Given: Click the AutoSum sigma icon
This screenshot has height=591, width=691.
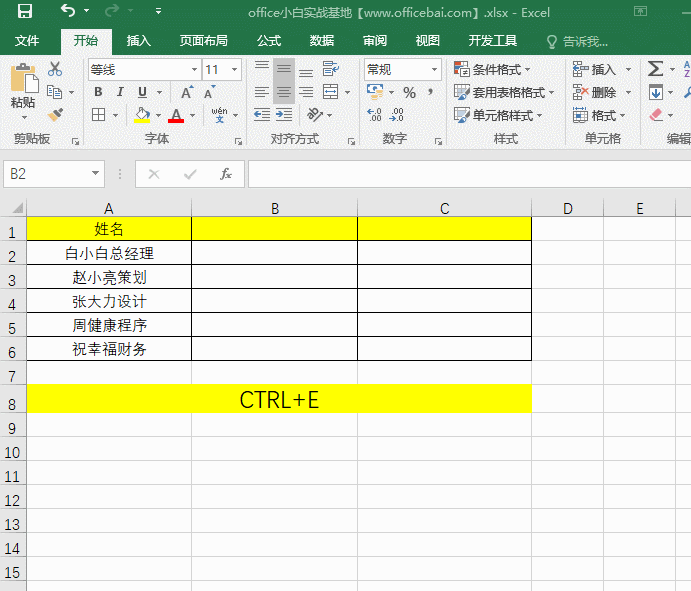Looking at the screenshot, I should pos(655,69).
